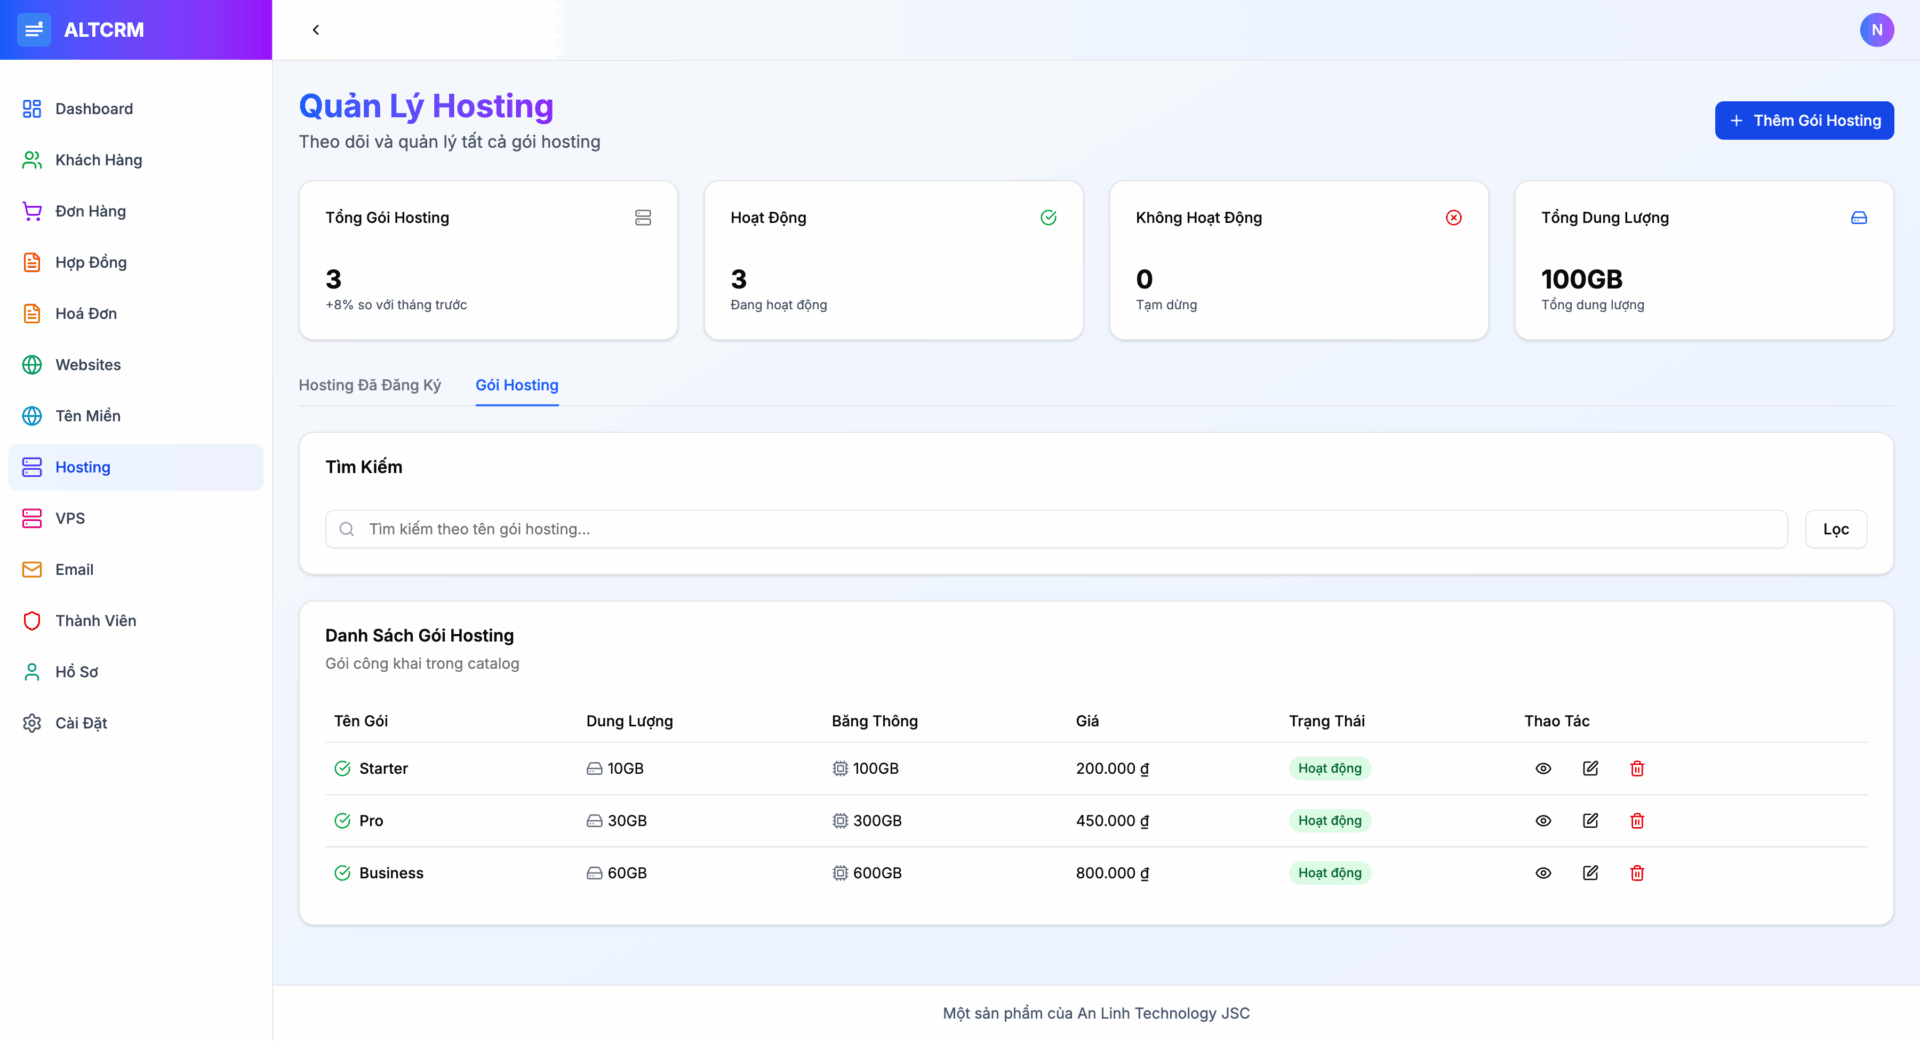
Task: Click the search magnifier icon
Action: coord(346,528)
